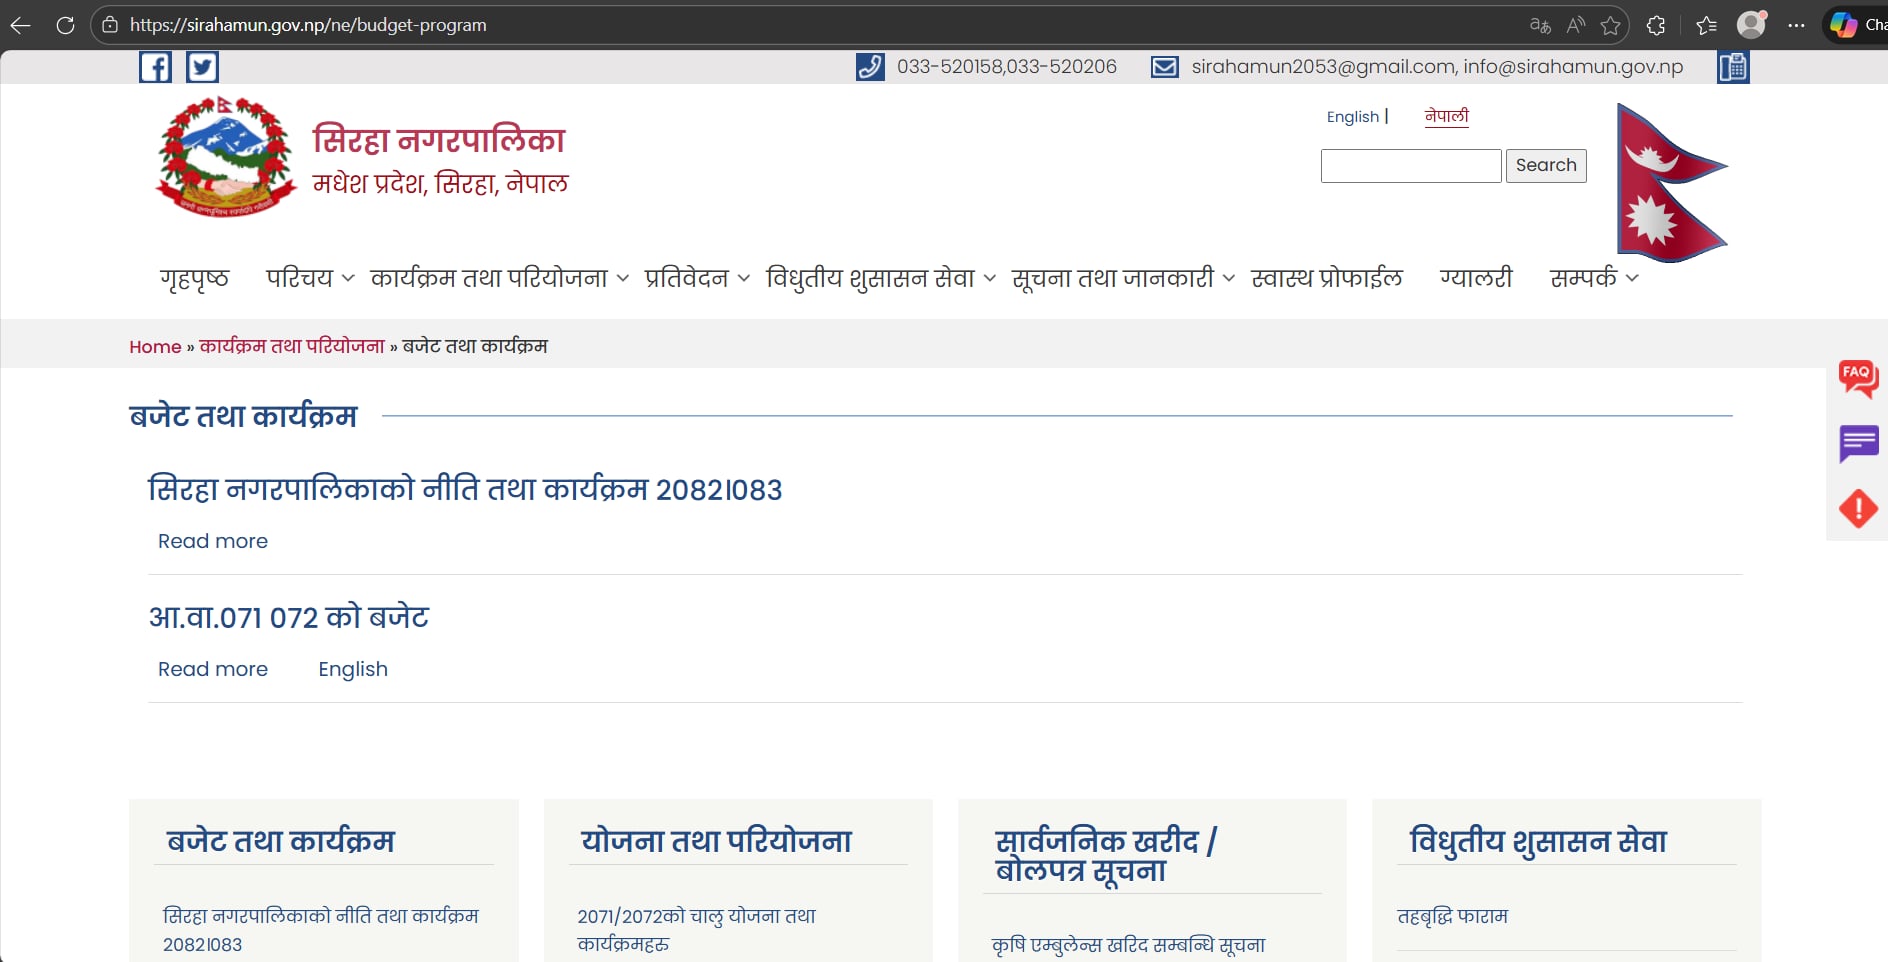Viewport: 1888px width, 962px height.
Task: Open browser extensions puzzle icon
Action: tap(1656, 25)
